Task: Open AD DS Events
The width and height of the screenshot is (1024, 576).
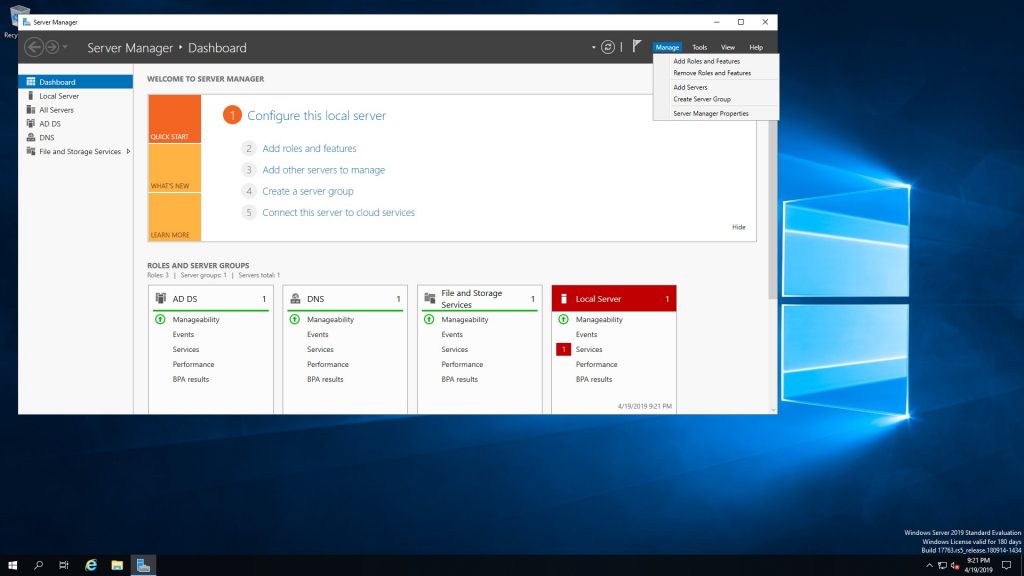Action: pos(183,334)
